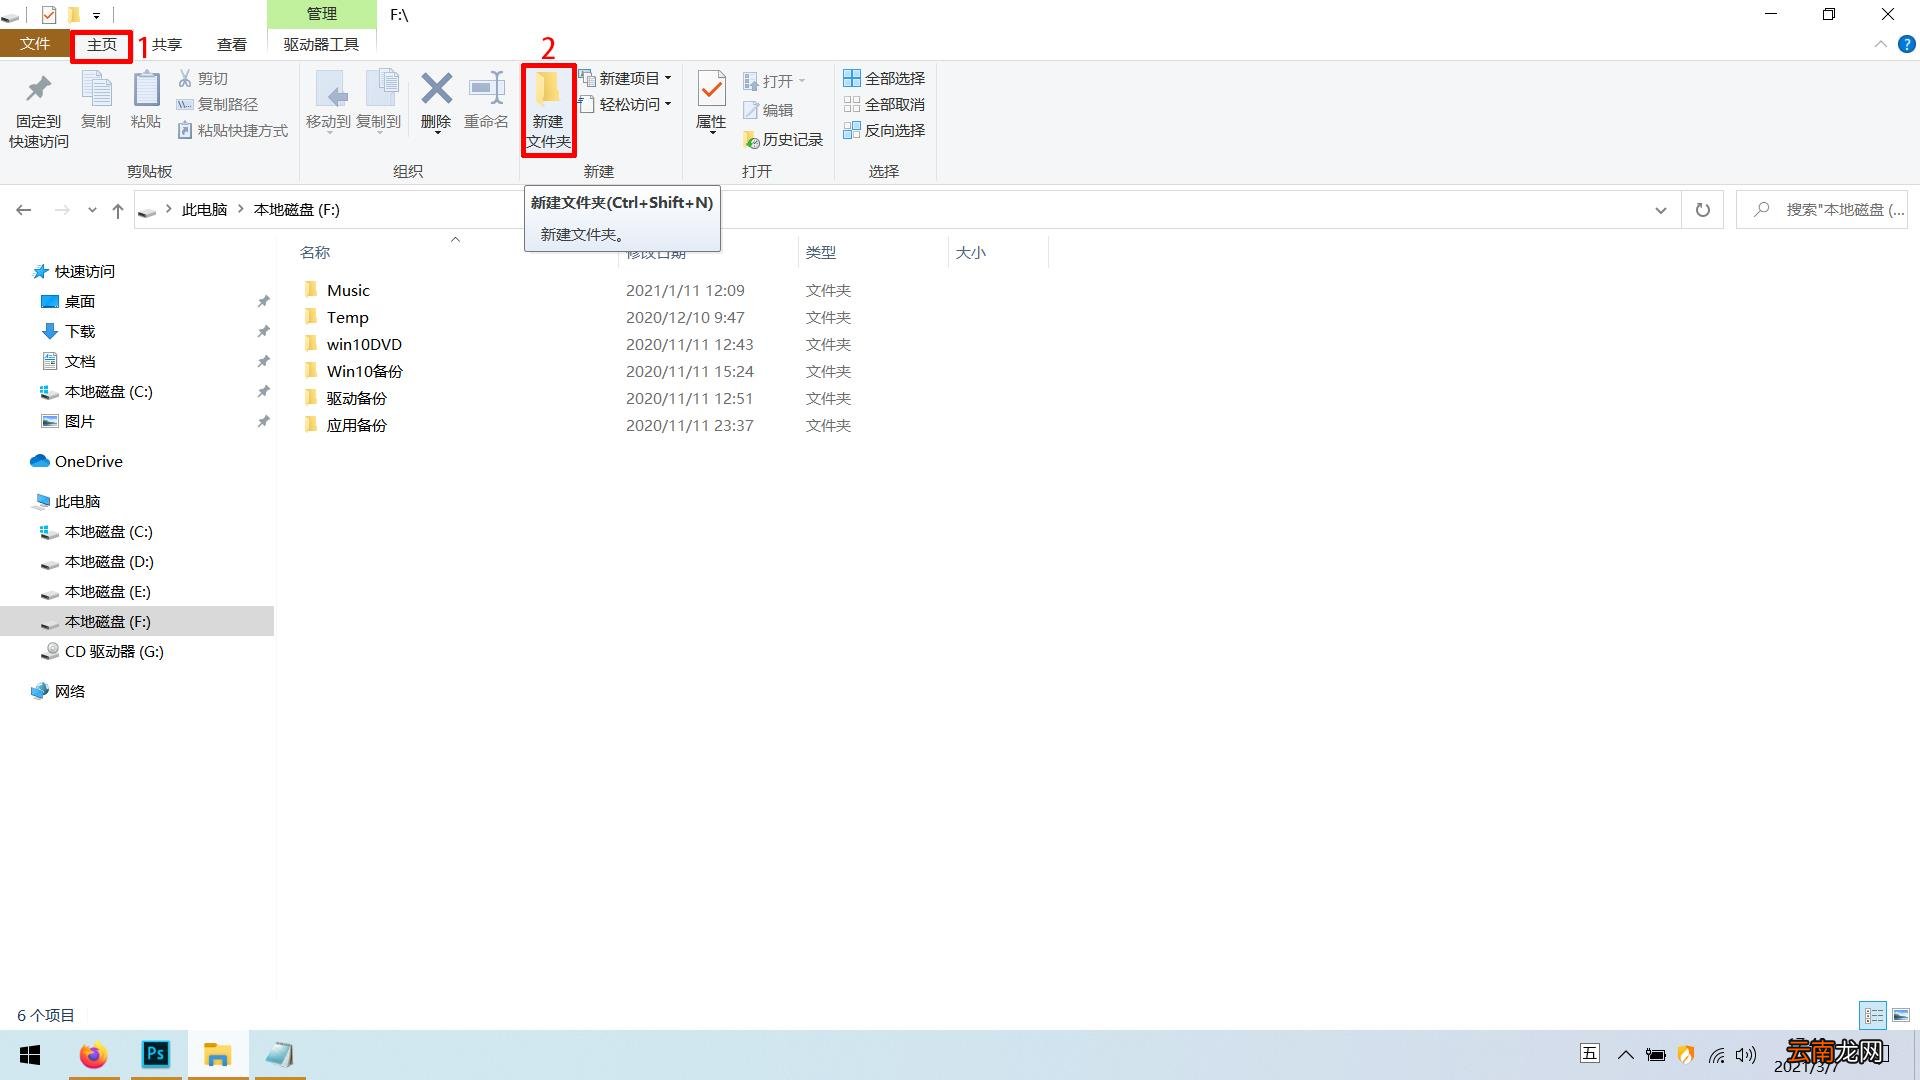1920x1080 pixels.
Task: Click the Rename (重命名) ribbon icon
Action: click(486, 101)
